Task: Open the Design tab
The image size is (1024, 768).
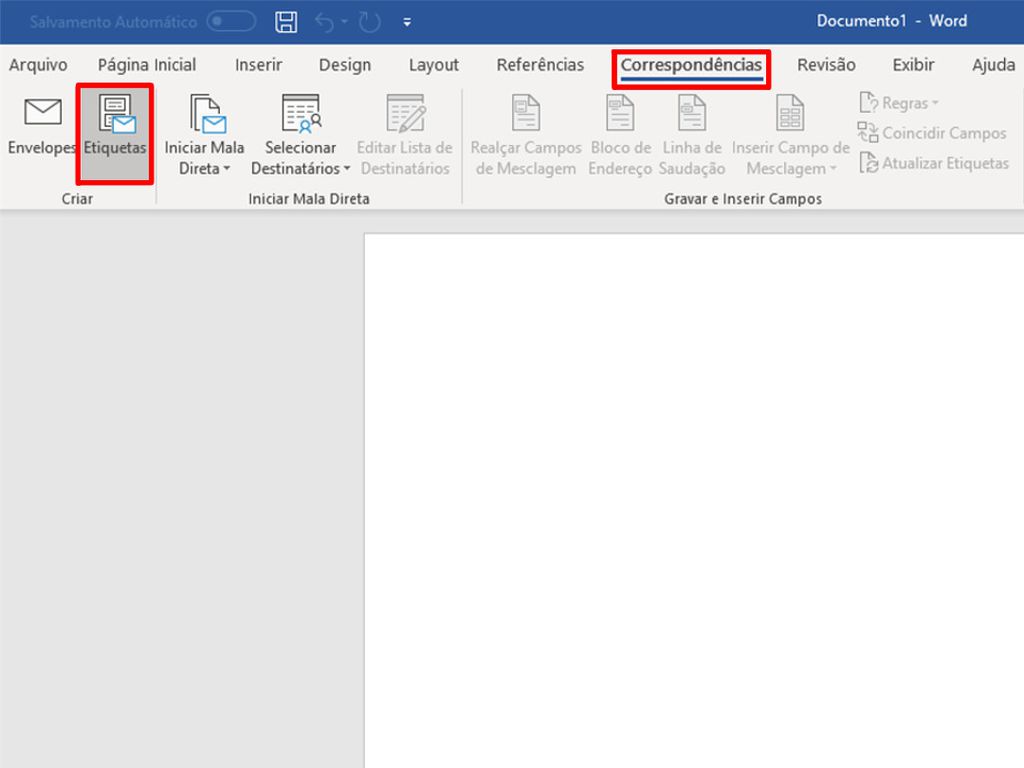Action: [x=345, y=65]
